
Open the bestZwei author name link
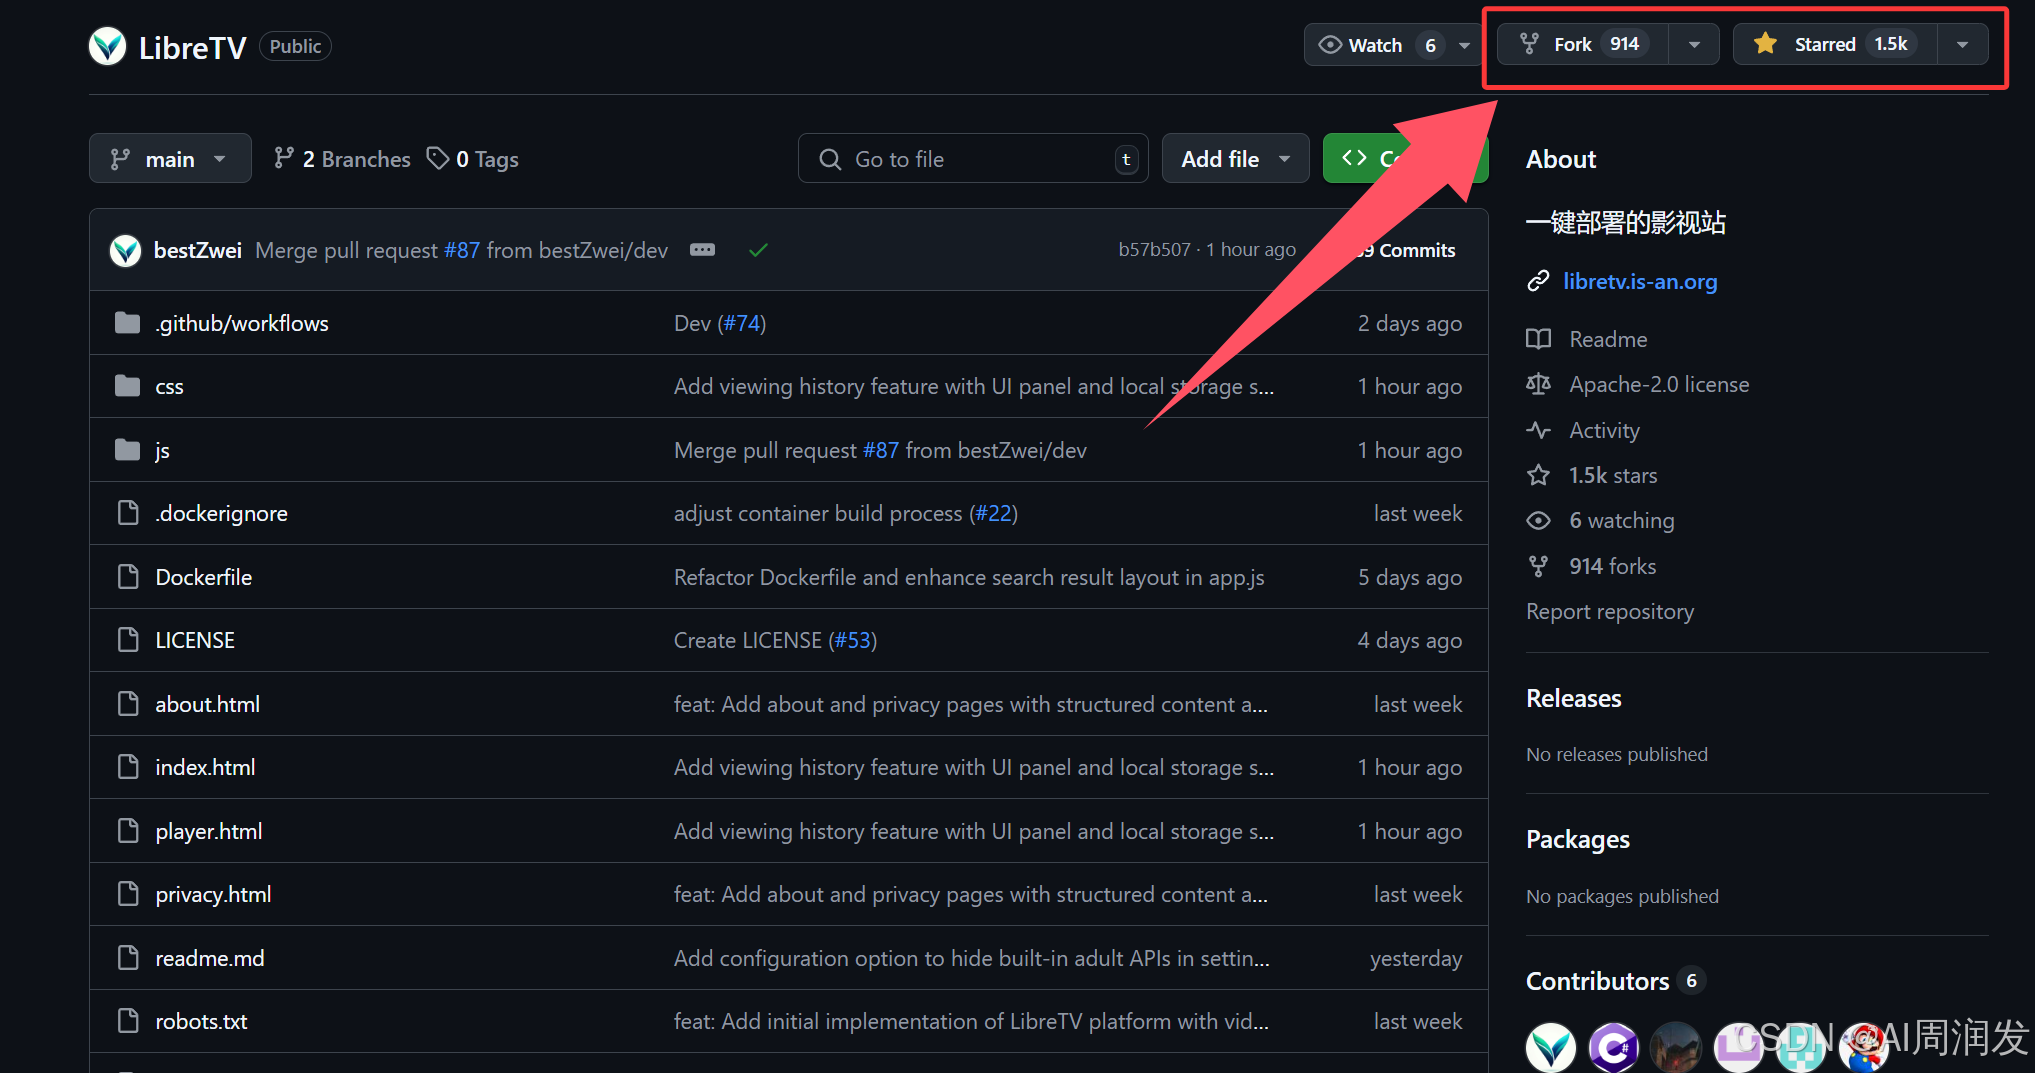coord(198,250)
